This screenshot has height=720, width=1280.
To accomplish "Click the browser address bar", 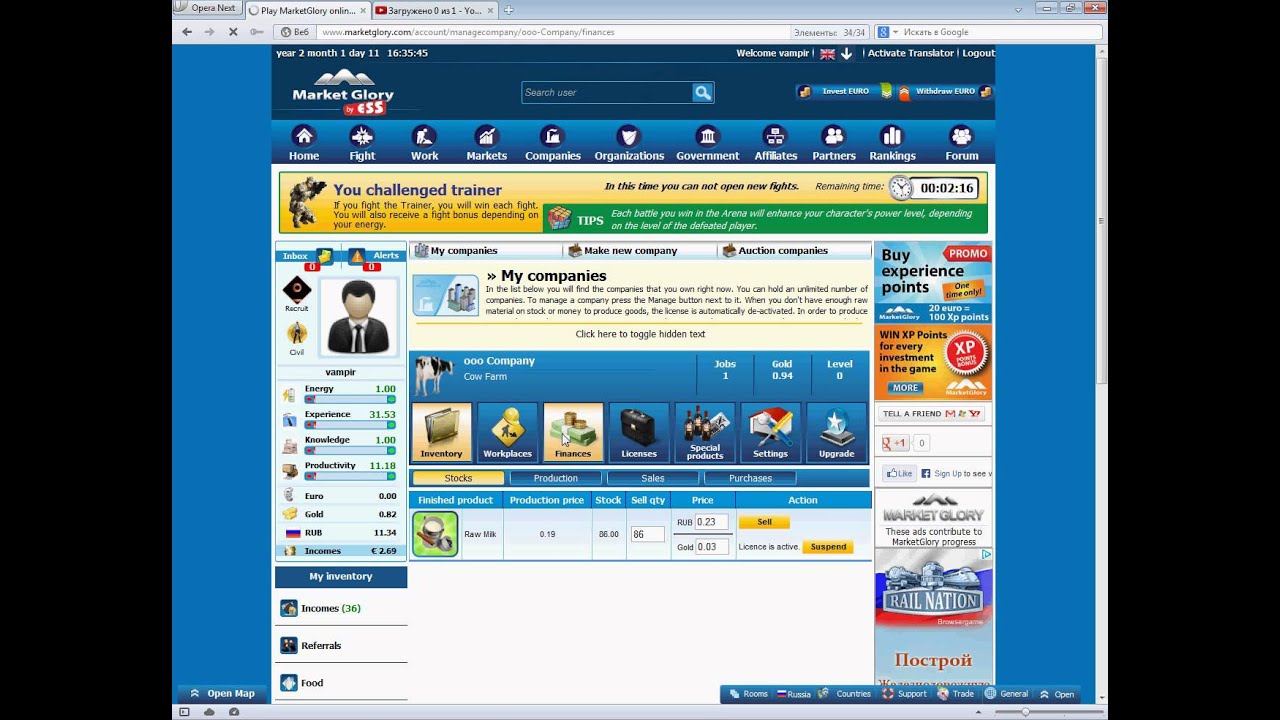I will 550,32.
